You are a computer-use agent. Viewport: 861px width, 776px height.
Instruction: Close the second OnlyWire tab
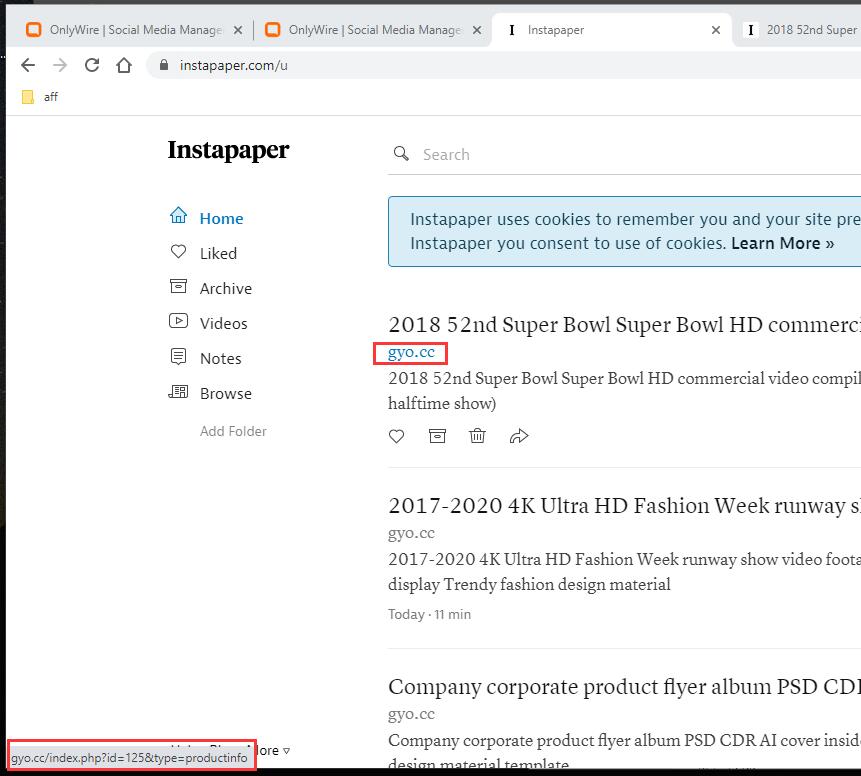click(477, 30)
